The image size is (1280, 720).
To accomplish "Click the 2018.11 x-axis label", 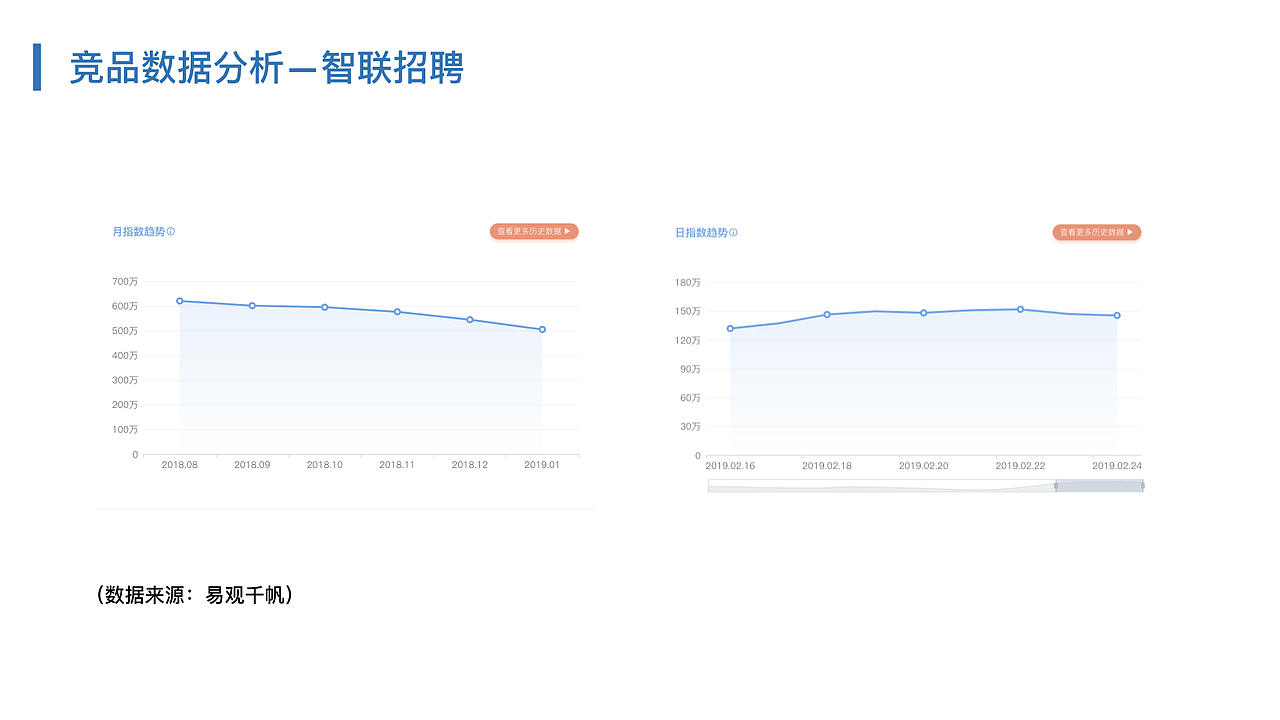I will coord(397,465).
